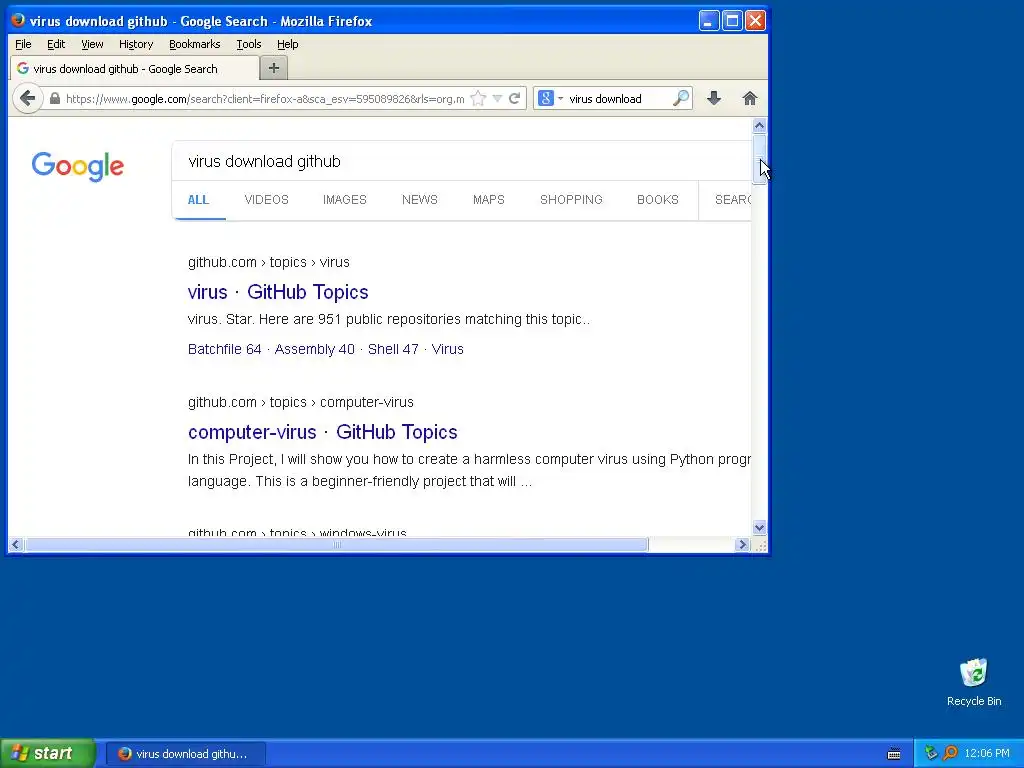Screen dimensions: 1024x768
Task: Open a new tab with plus button
Action: (x=274, y=68)
